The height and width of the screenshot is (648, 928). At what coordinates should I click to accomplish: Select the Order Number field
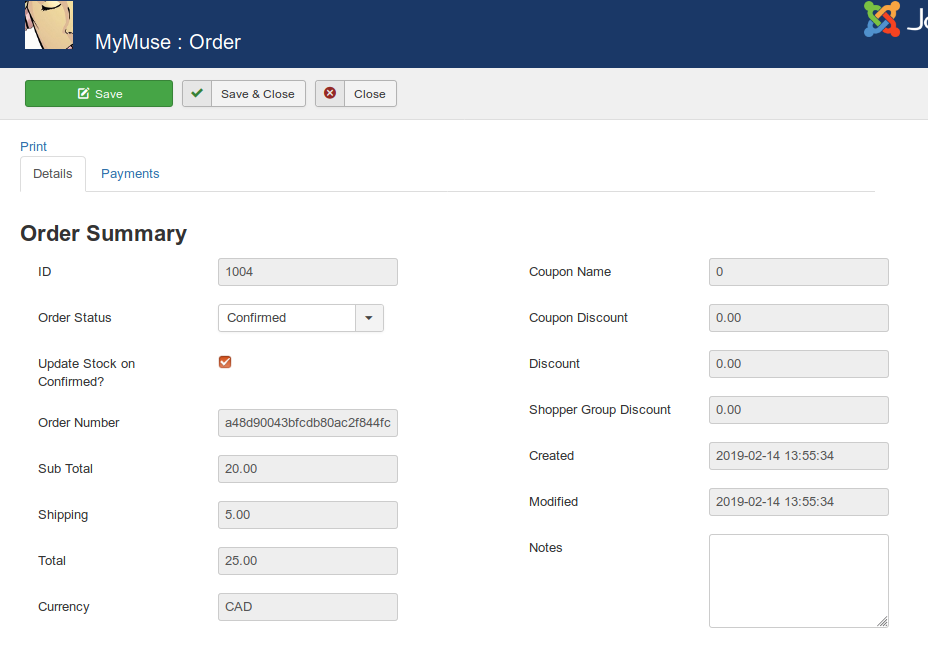point(307,422)
